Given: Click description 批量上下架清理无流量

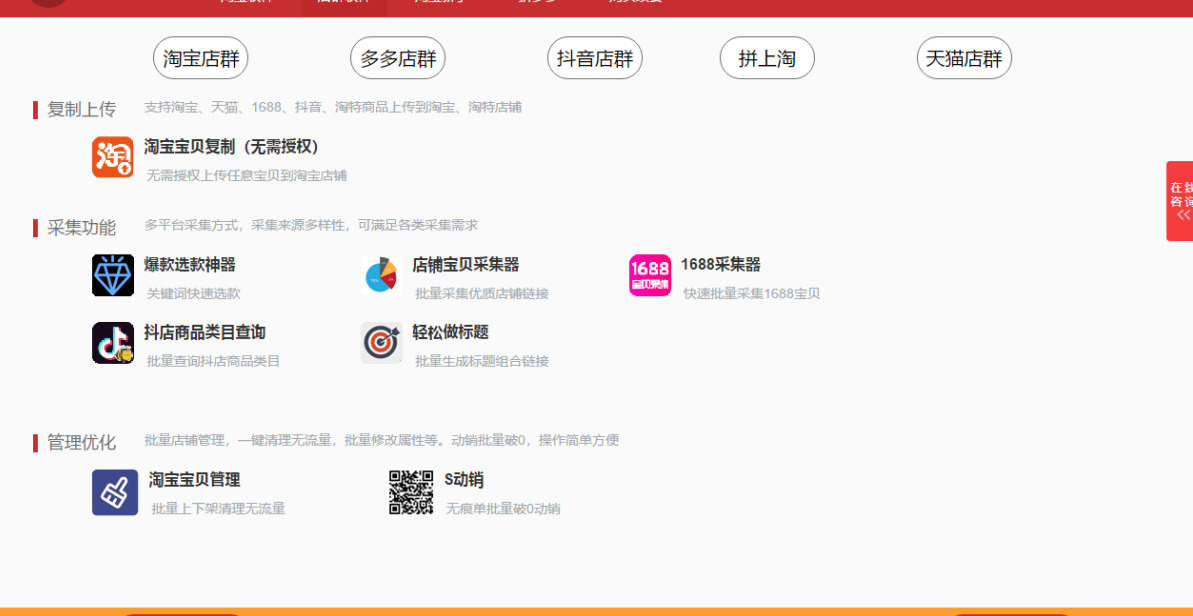Looking at the screenshot, I should click(218, 509).
